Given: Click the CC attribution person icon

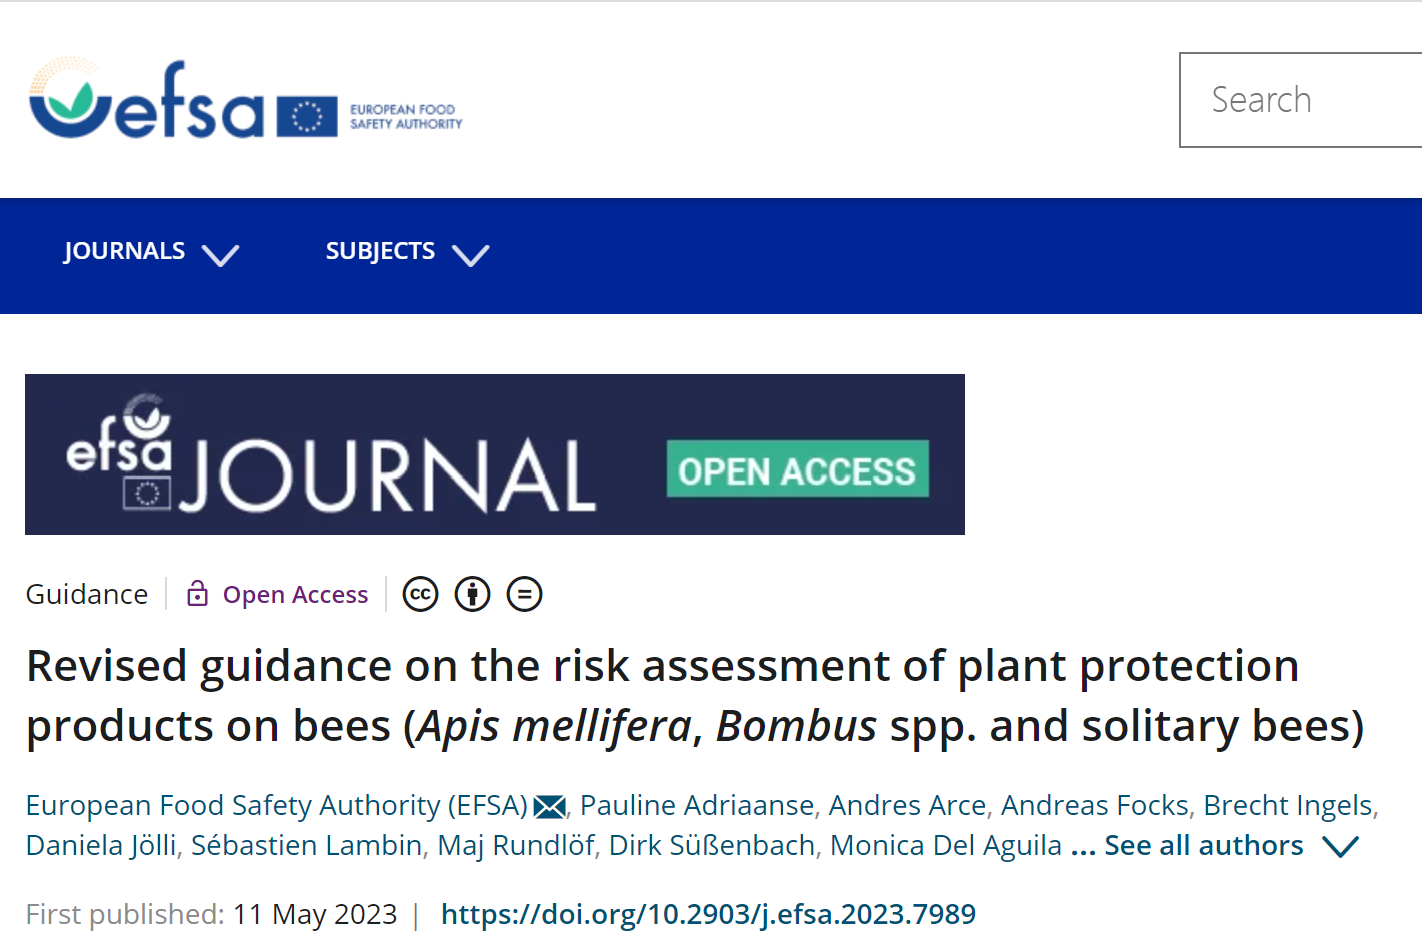Looking at the screenshot, I should coord(472,594).
